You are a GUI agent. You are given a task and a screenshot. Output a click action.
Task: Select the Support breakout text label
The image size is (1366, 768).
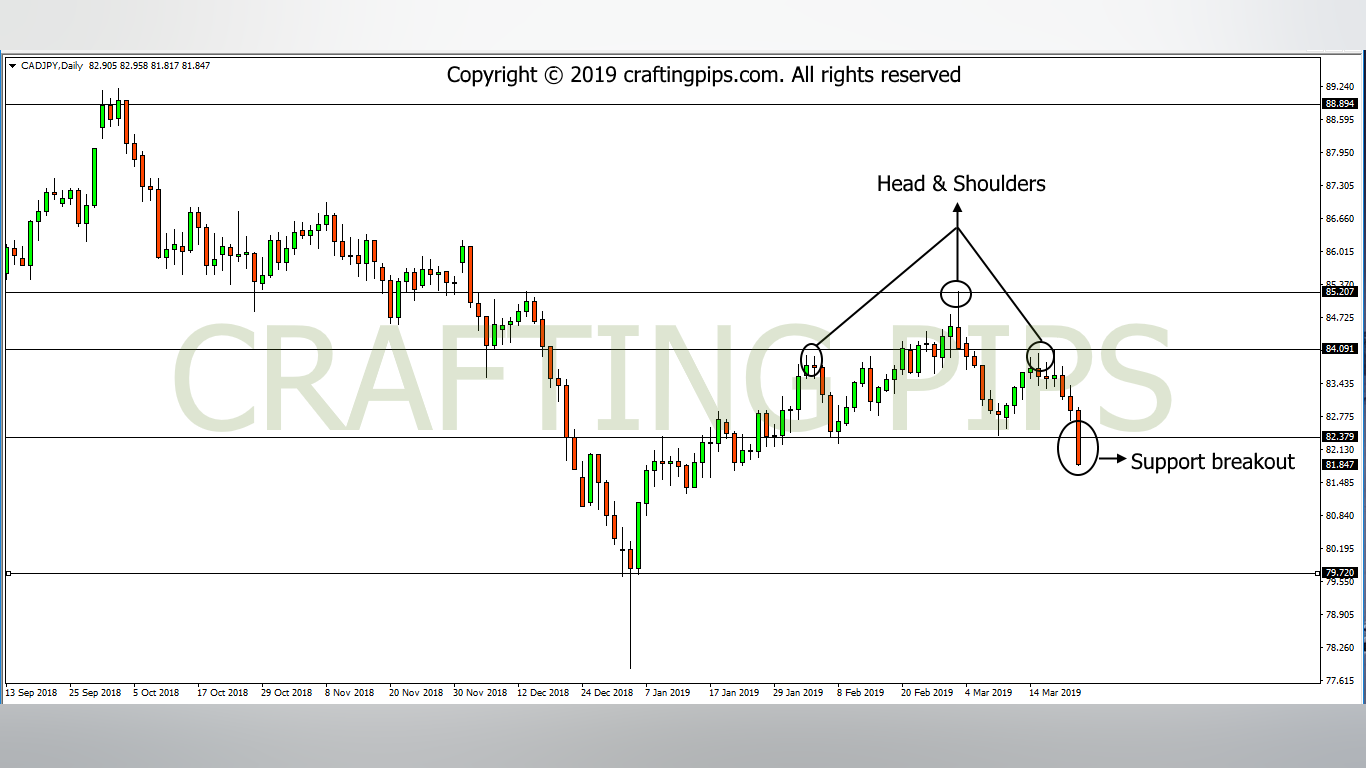click(1212, 462)
